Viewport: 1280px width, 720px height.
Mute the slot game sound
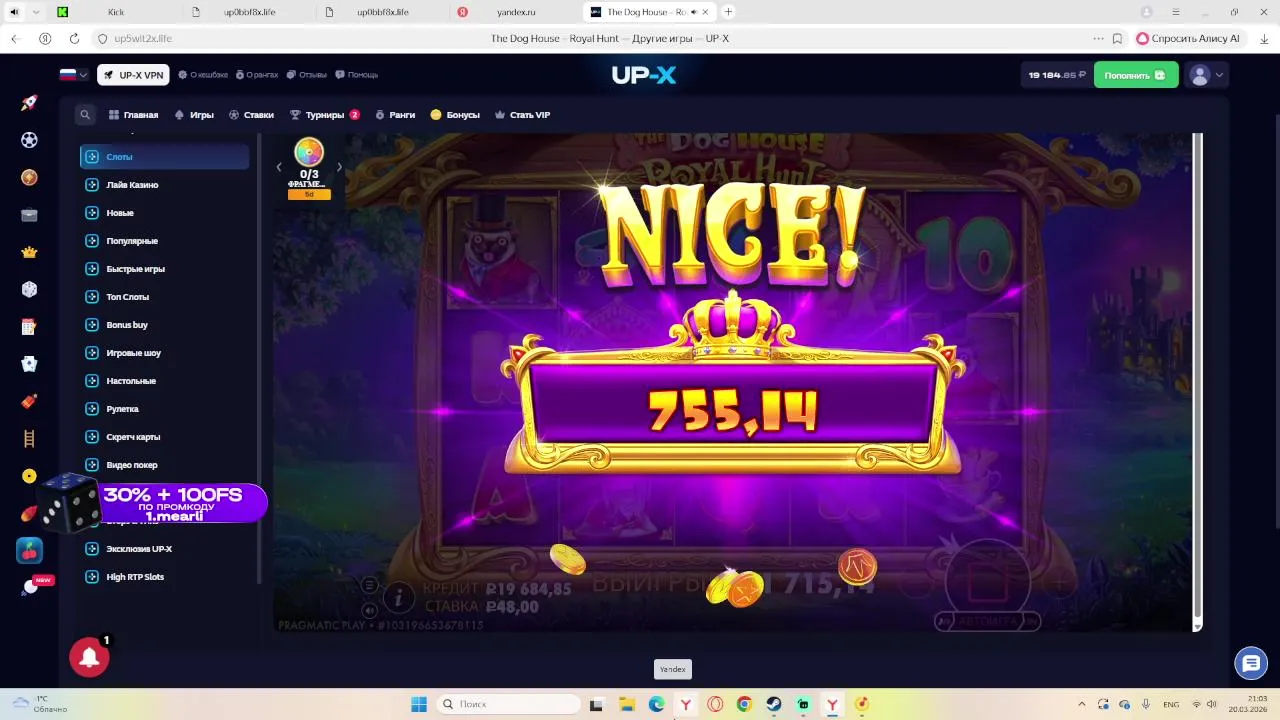(x=369, y=610)
